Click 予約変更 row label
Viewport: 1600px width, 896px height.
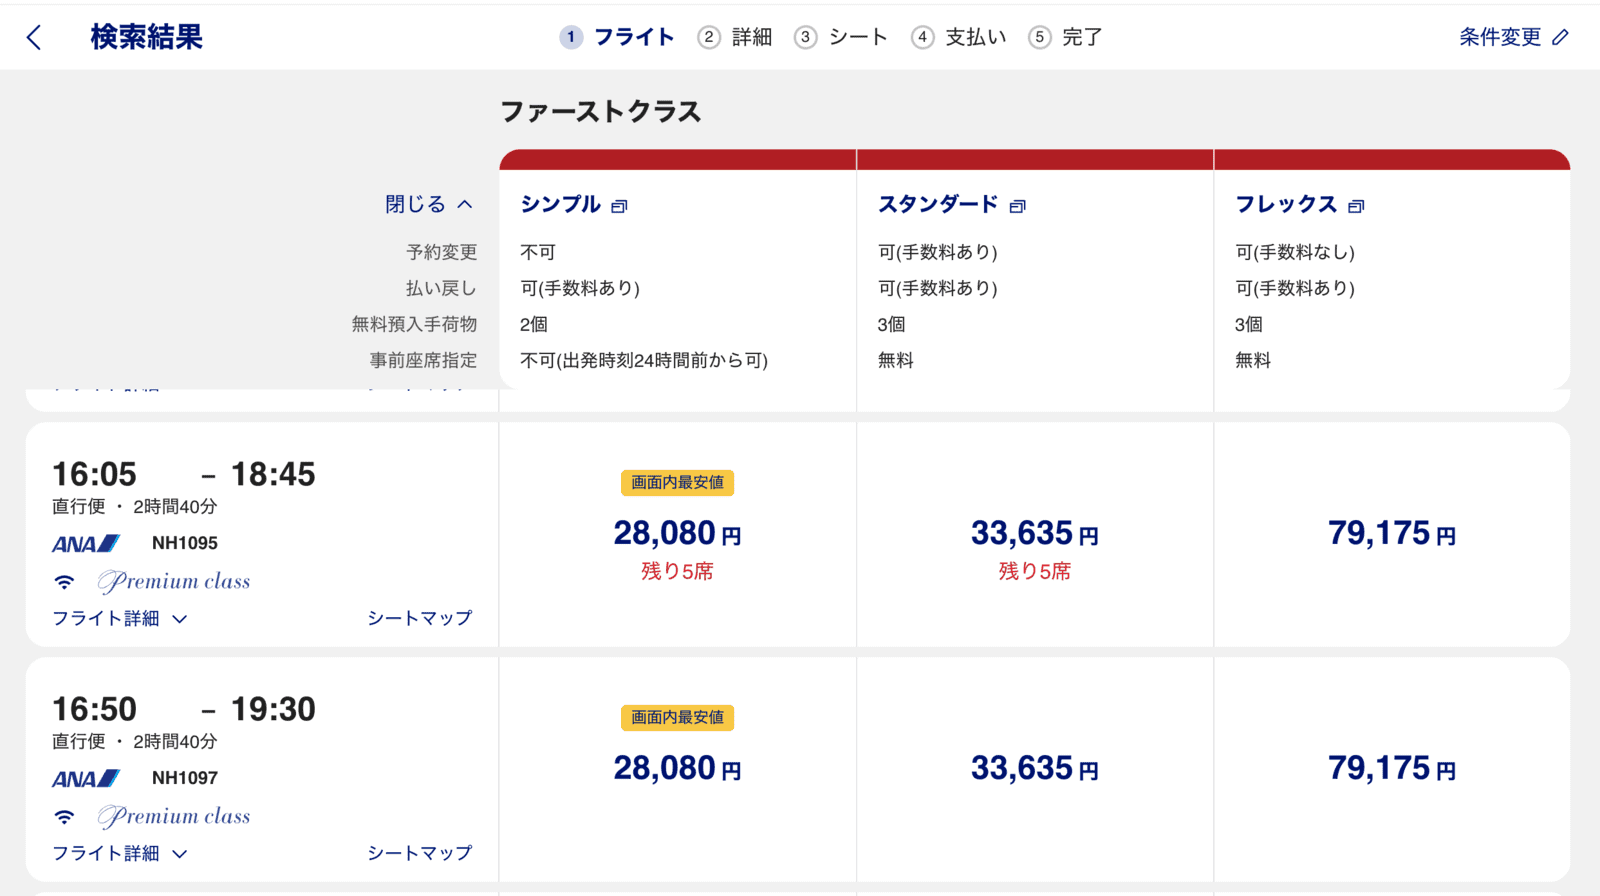[441, 253]
